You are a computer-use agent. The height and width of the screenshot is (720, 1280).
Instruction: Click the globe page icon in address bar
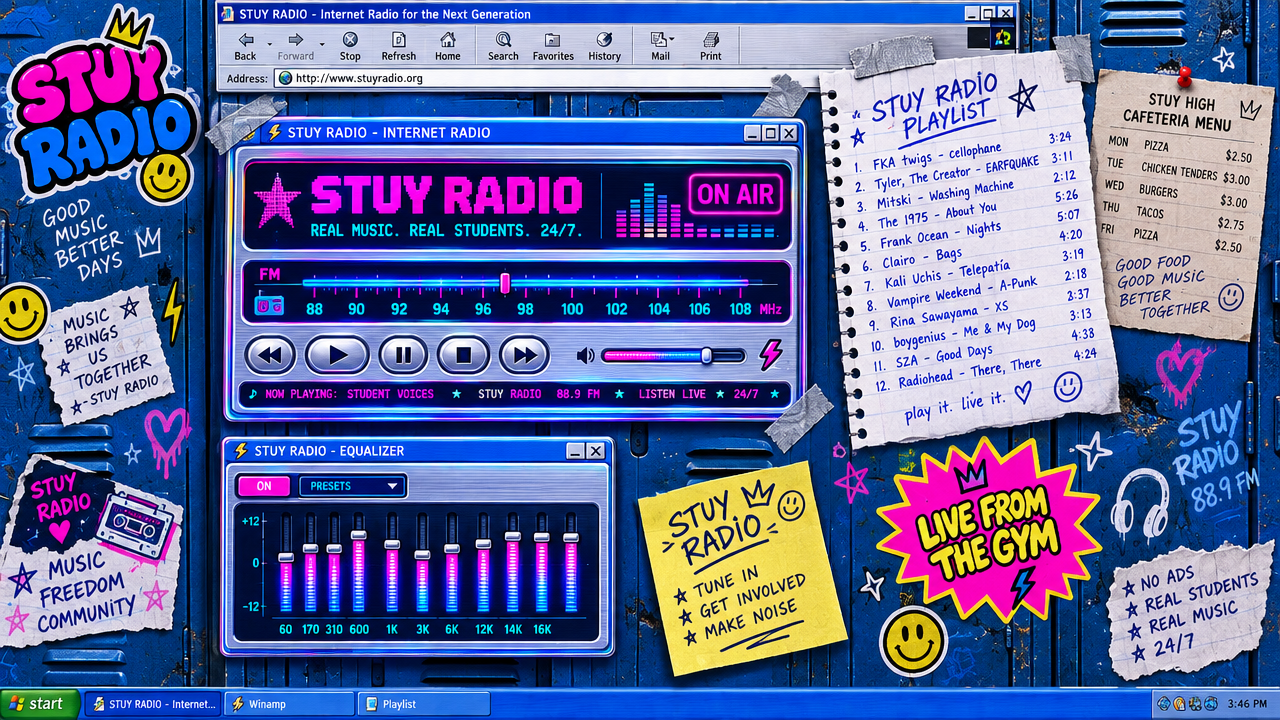(285, 78)
